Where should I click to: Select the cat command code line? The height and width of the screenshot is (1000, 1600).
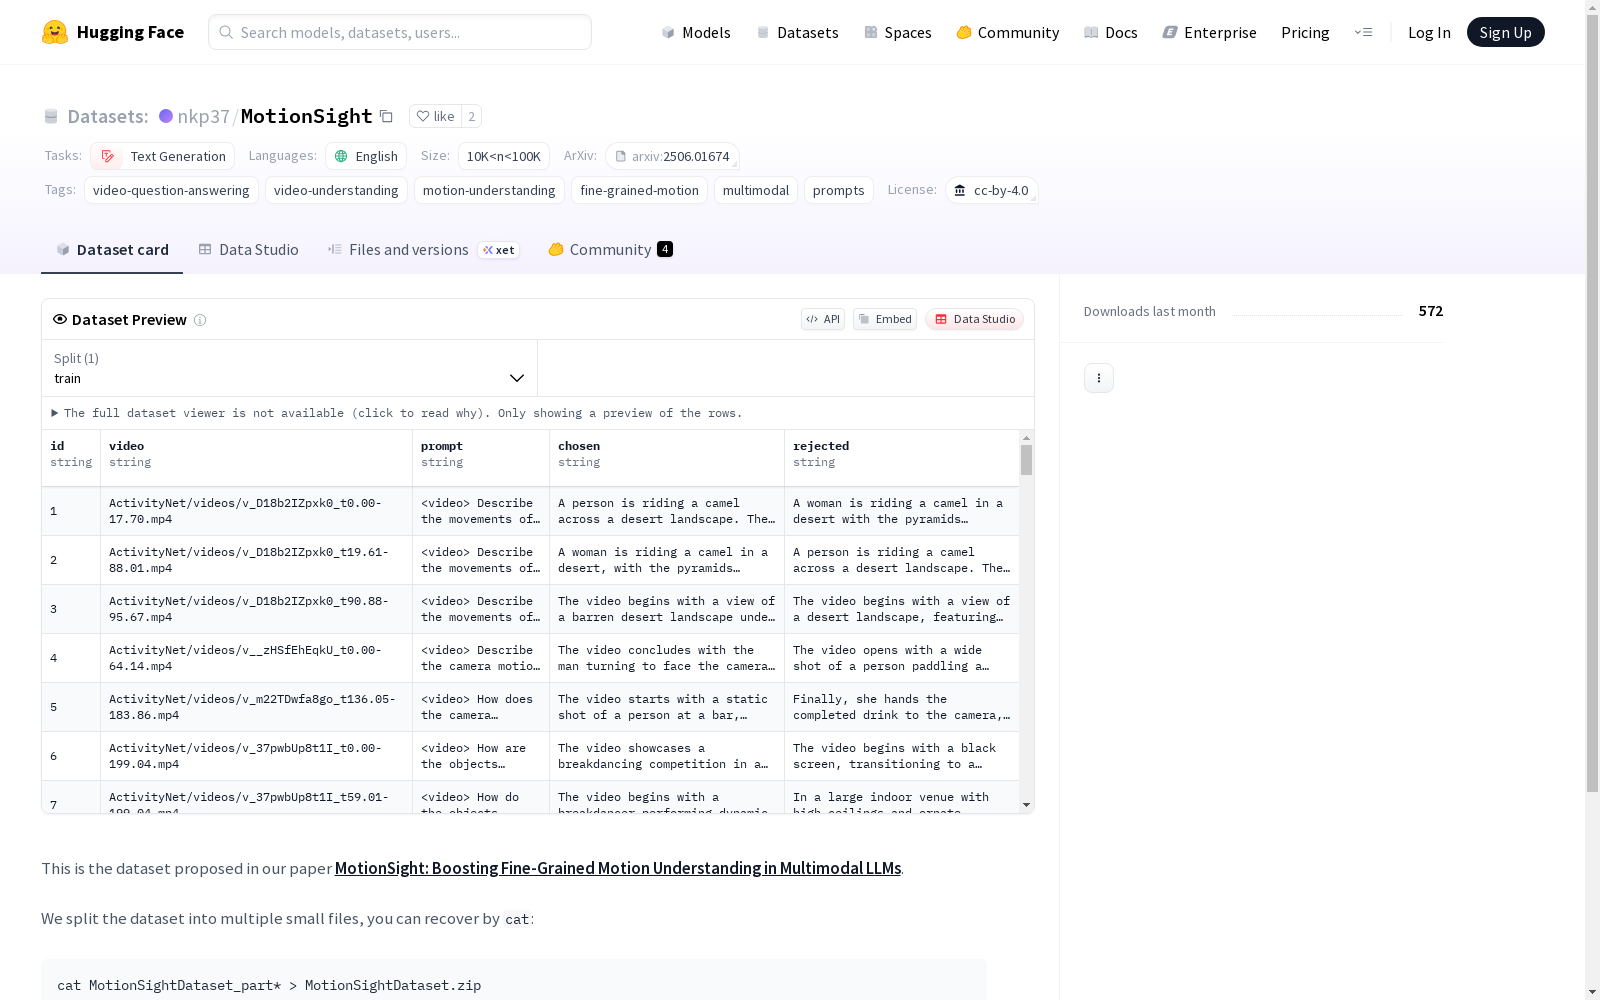(269, 985)
